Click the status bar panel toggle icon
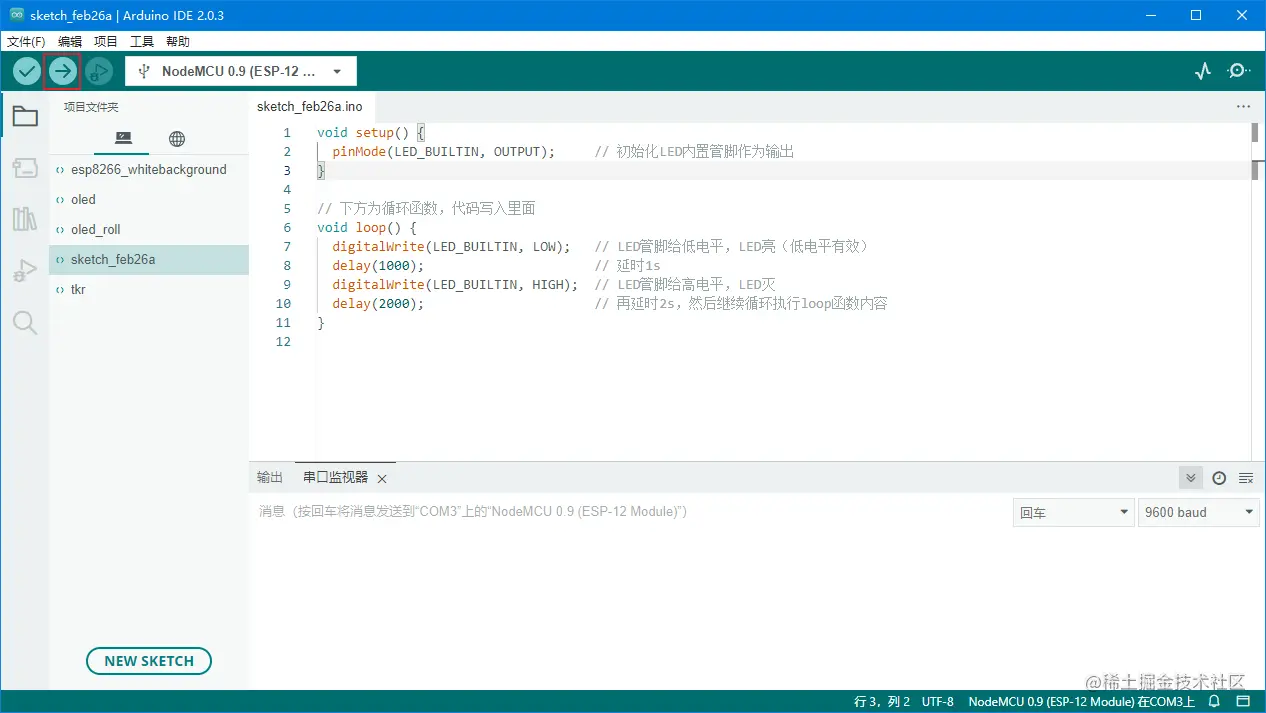This screenshot has height=713, width=1266. (1243, 702)
